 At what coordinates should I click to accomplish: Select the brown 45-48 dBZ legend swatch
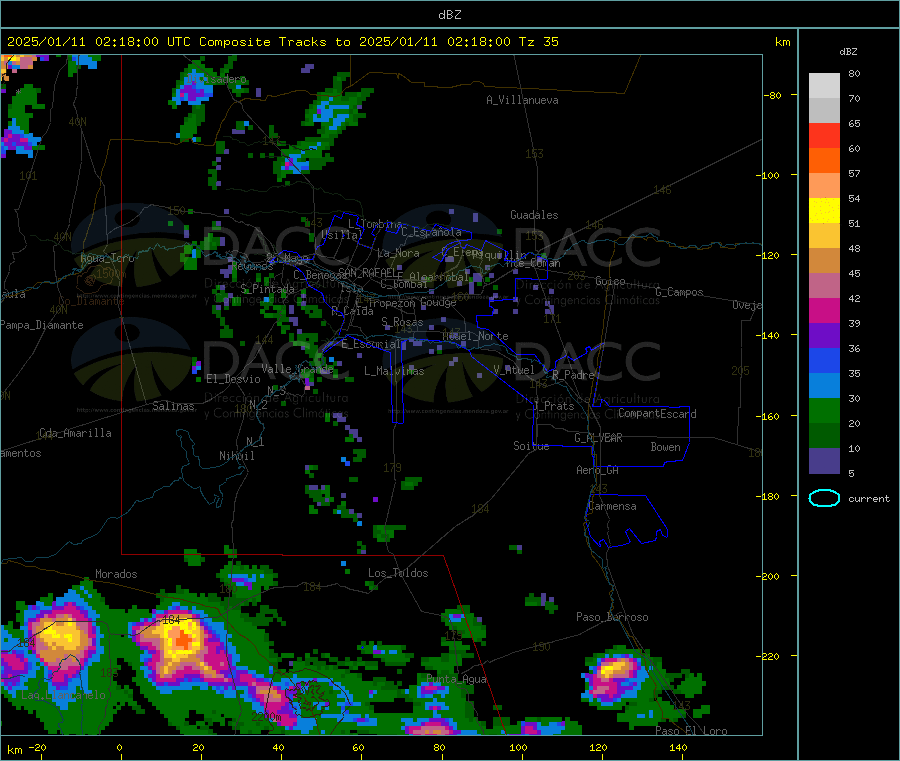[x=824, y=261]
